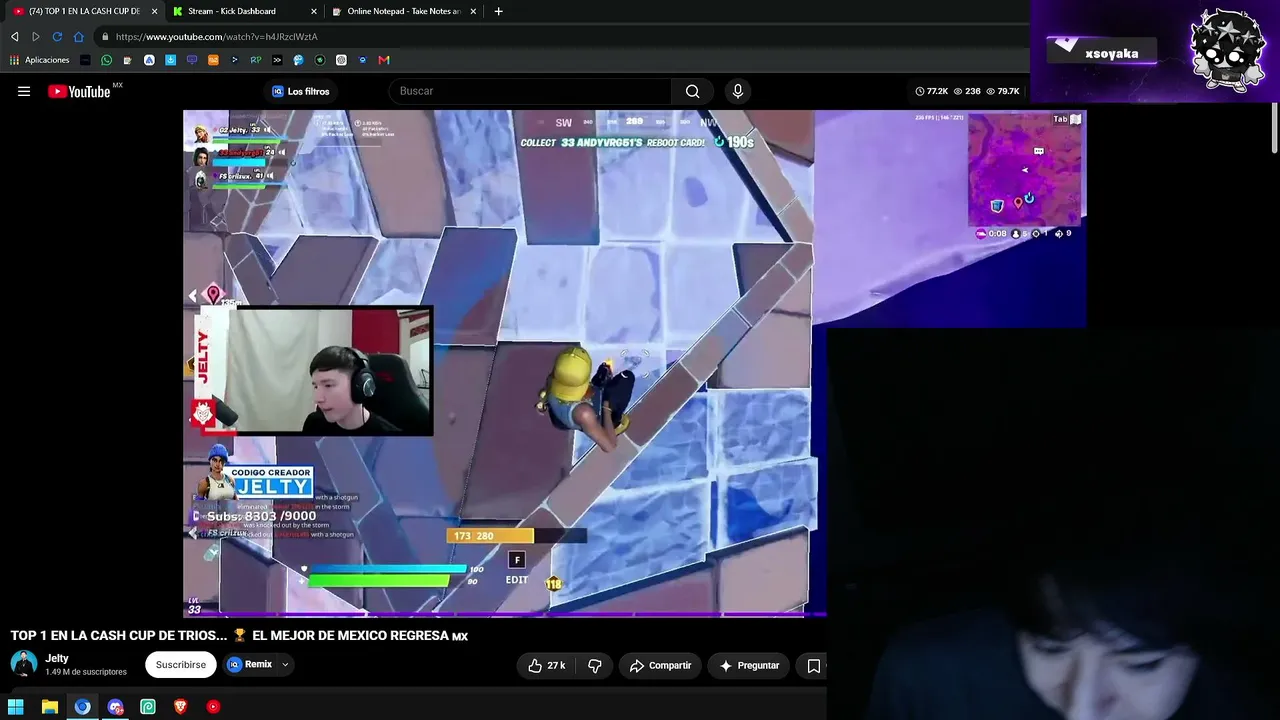Select the TOP 1 EN LA CASH CUP tab
The image size is (1280, 720).
click(x=84, y=11)
